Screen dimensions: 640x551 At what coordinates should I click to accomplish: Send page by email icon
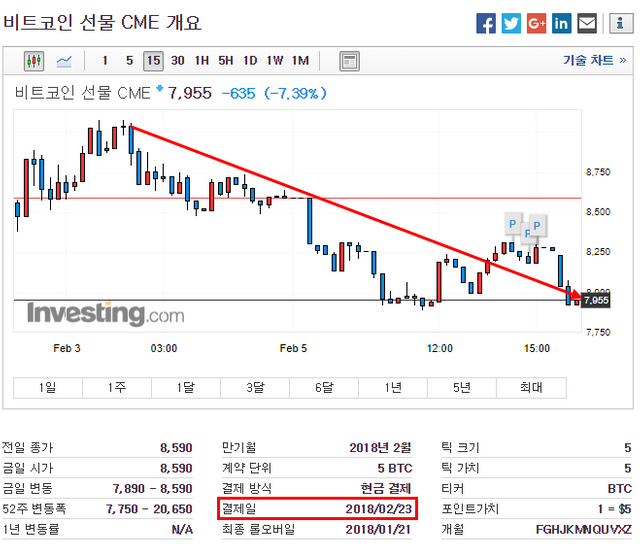[x=587, y=22]
